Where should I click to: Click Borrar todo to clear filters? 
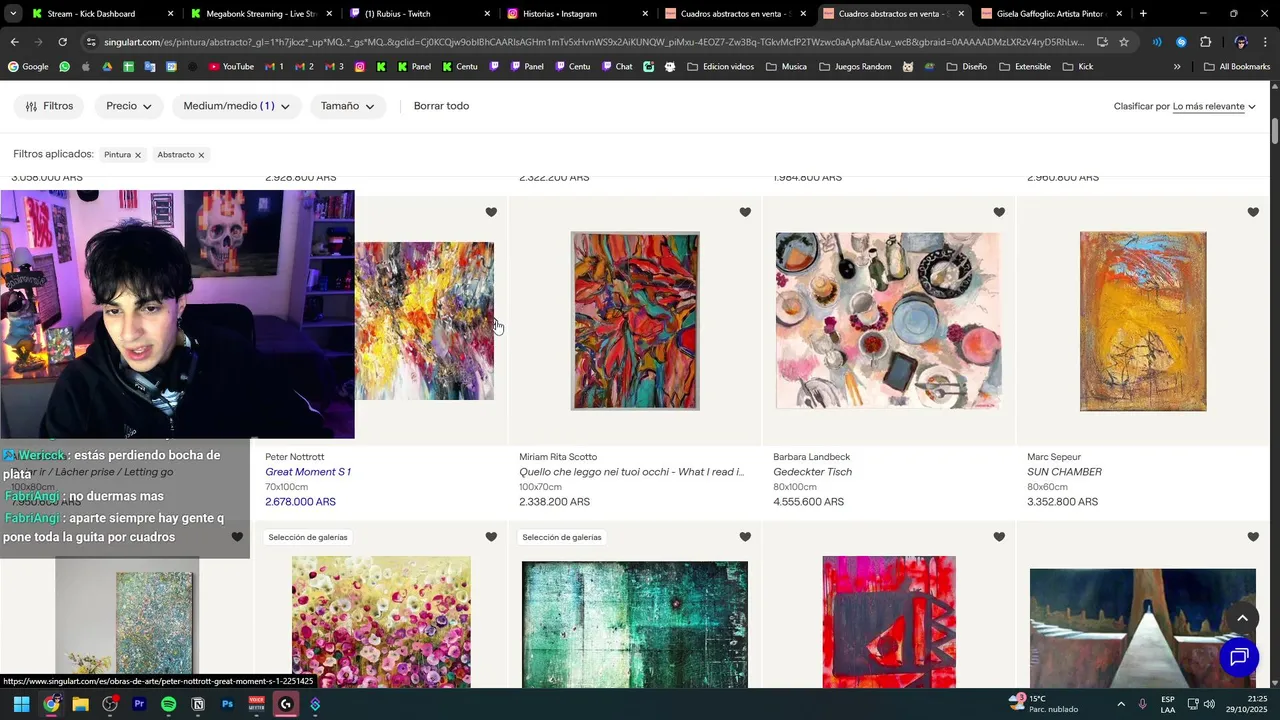[x=441, y=106]
